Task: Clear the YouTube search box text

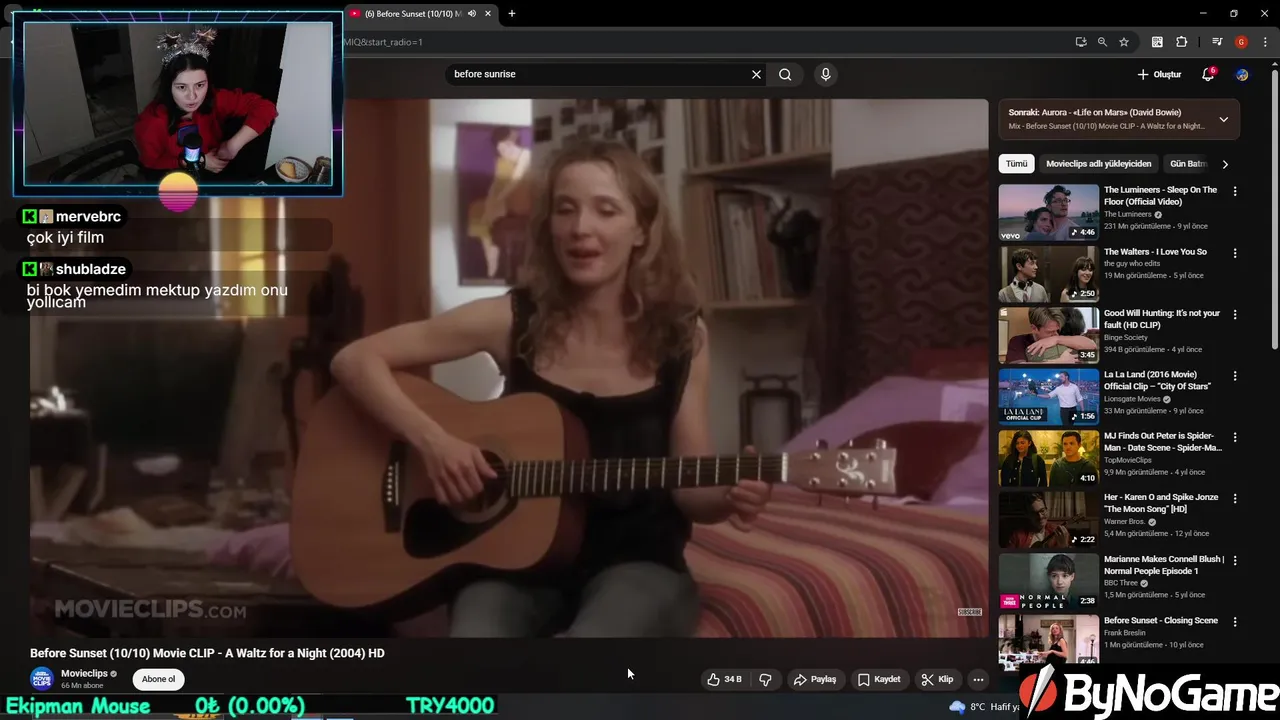Action: [756, 74]
